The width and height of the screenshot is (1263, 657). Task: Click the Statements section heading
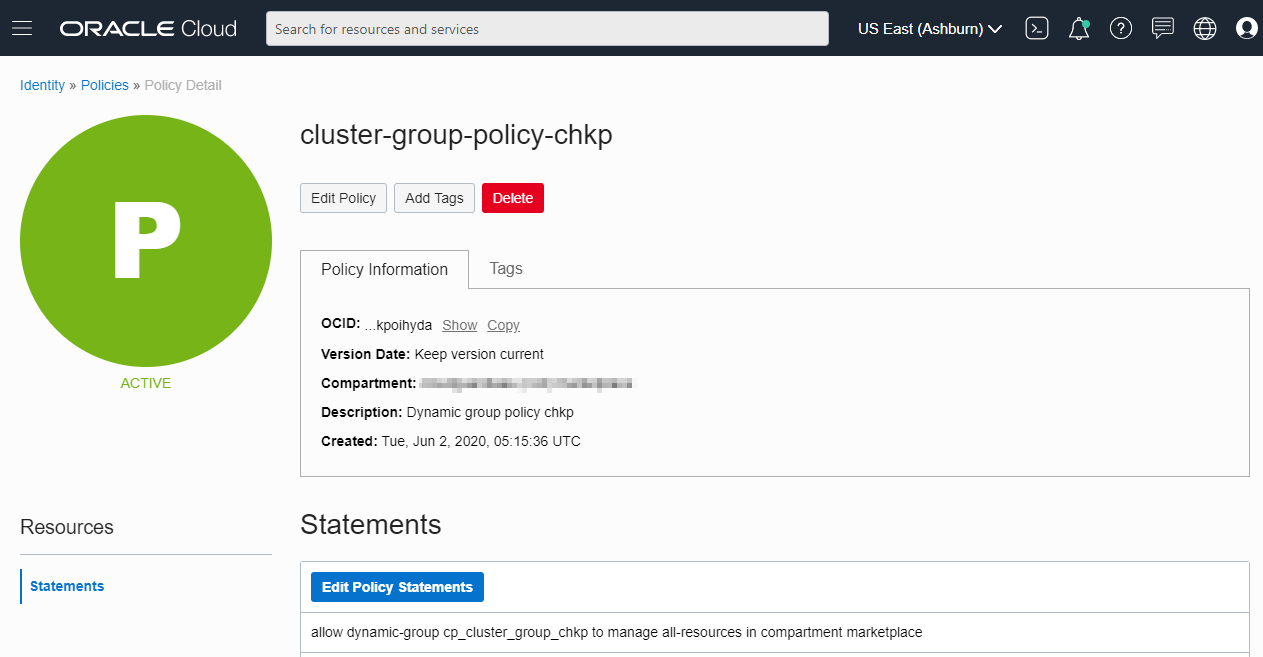click(370, 524)
